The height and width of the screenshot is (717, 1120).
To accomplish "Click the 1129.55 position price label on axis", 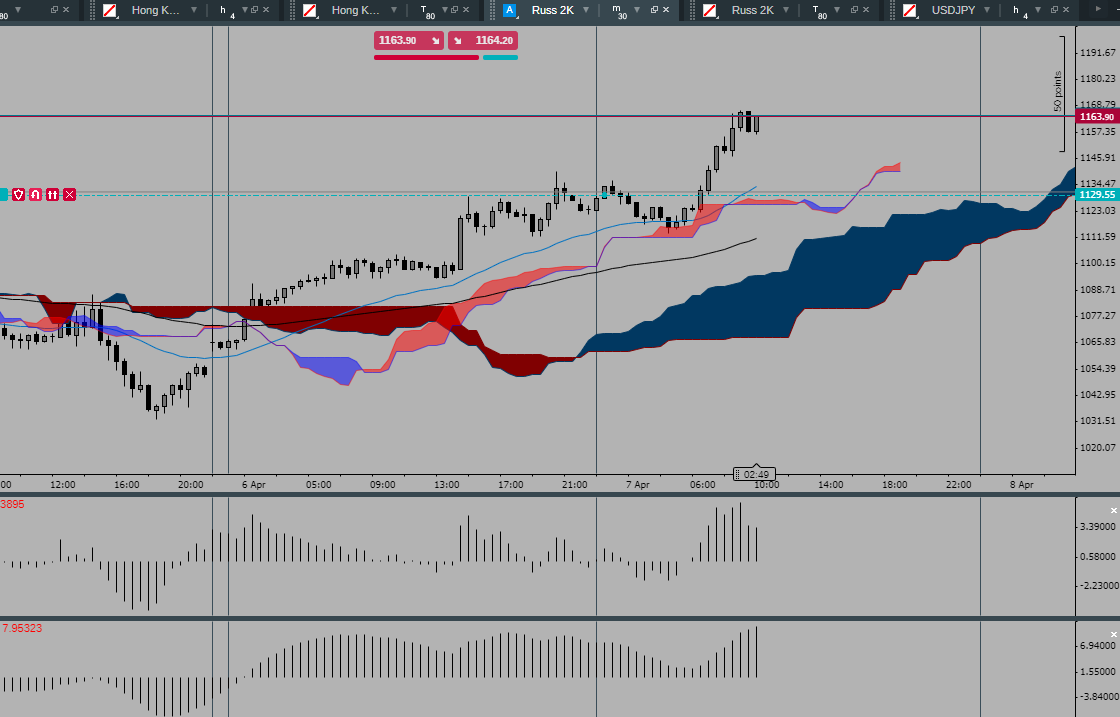I will (x=1096, y=194).
